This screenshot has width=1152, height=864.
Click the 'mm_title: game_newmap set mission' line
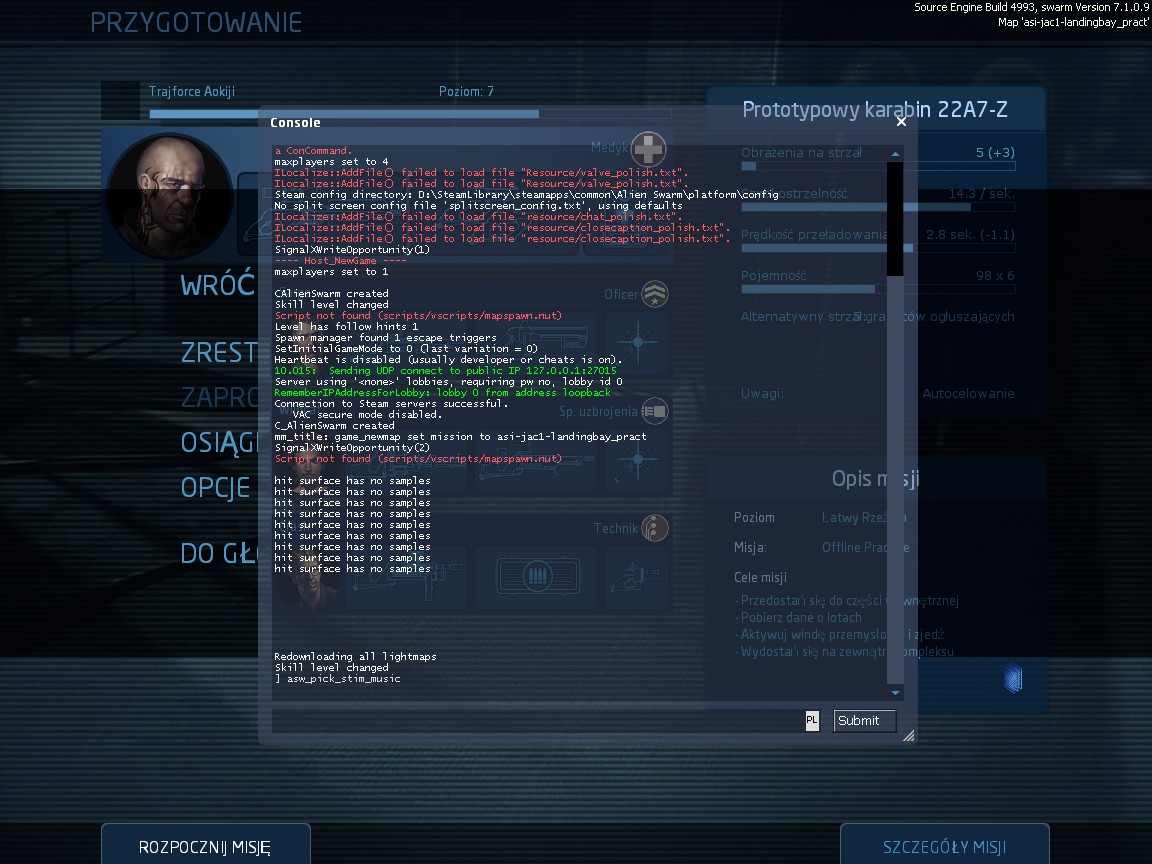[460, 436]
